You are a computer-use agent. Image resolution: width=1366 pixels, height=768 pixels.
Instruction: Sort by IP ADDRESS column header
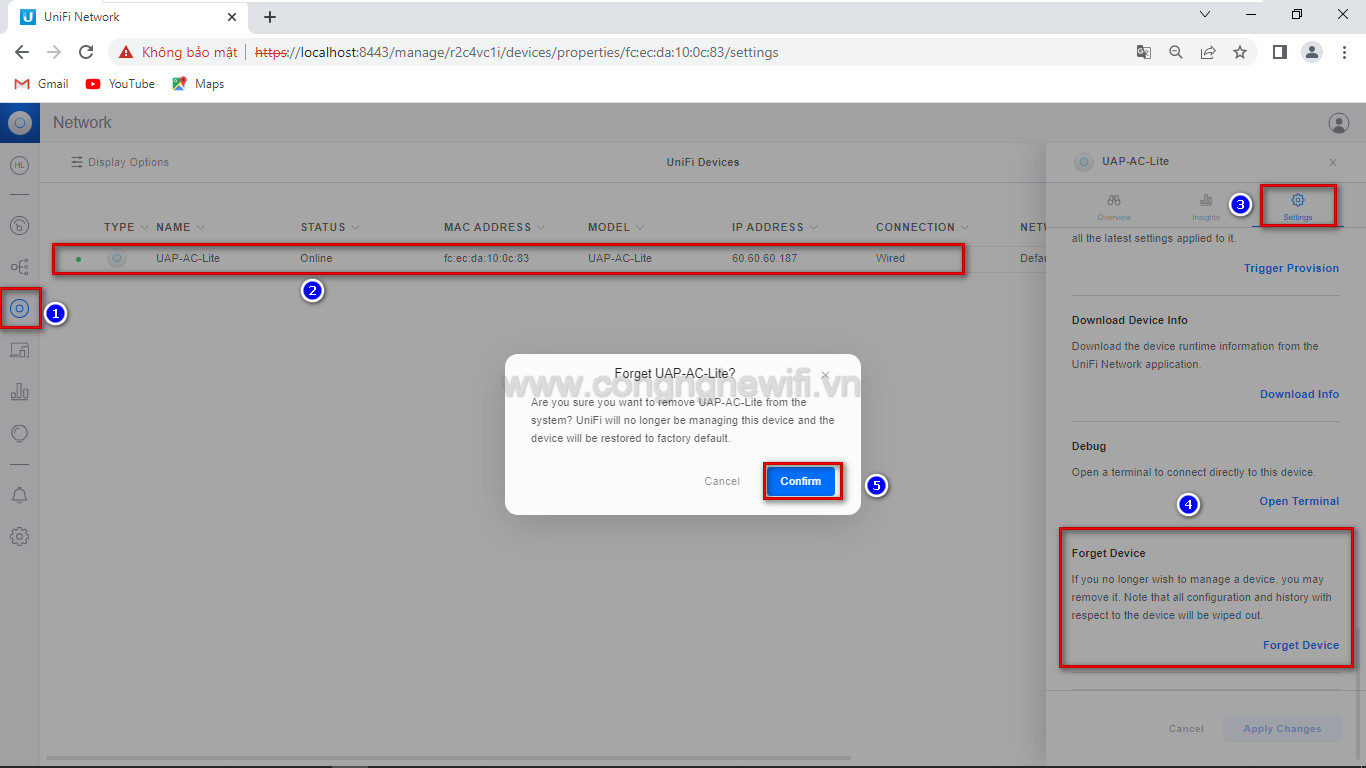coord(775,227)
